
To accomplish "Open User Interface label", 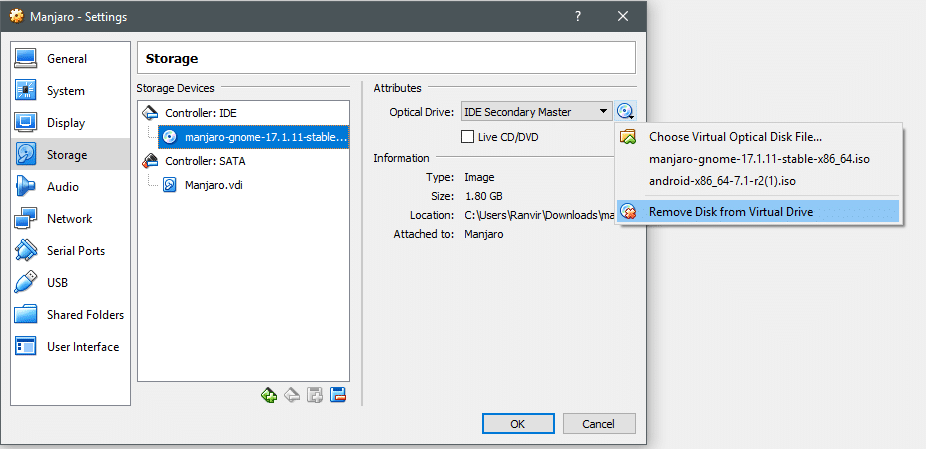I will [83, 346].
